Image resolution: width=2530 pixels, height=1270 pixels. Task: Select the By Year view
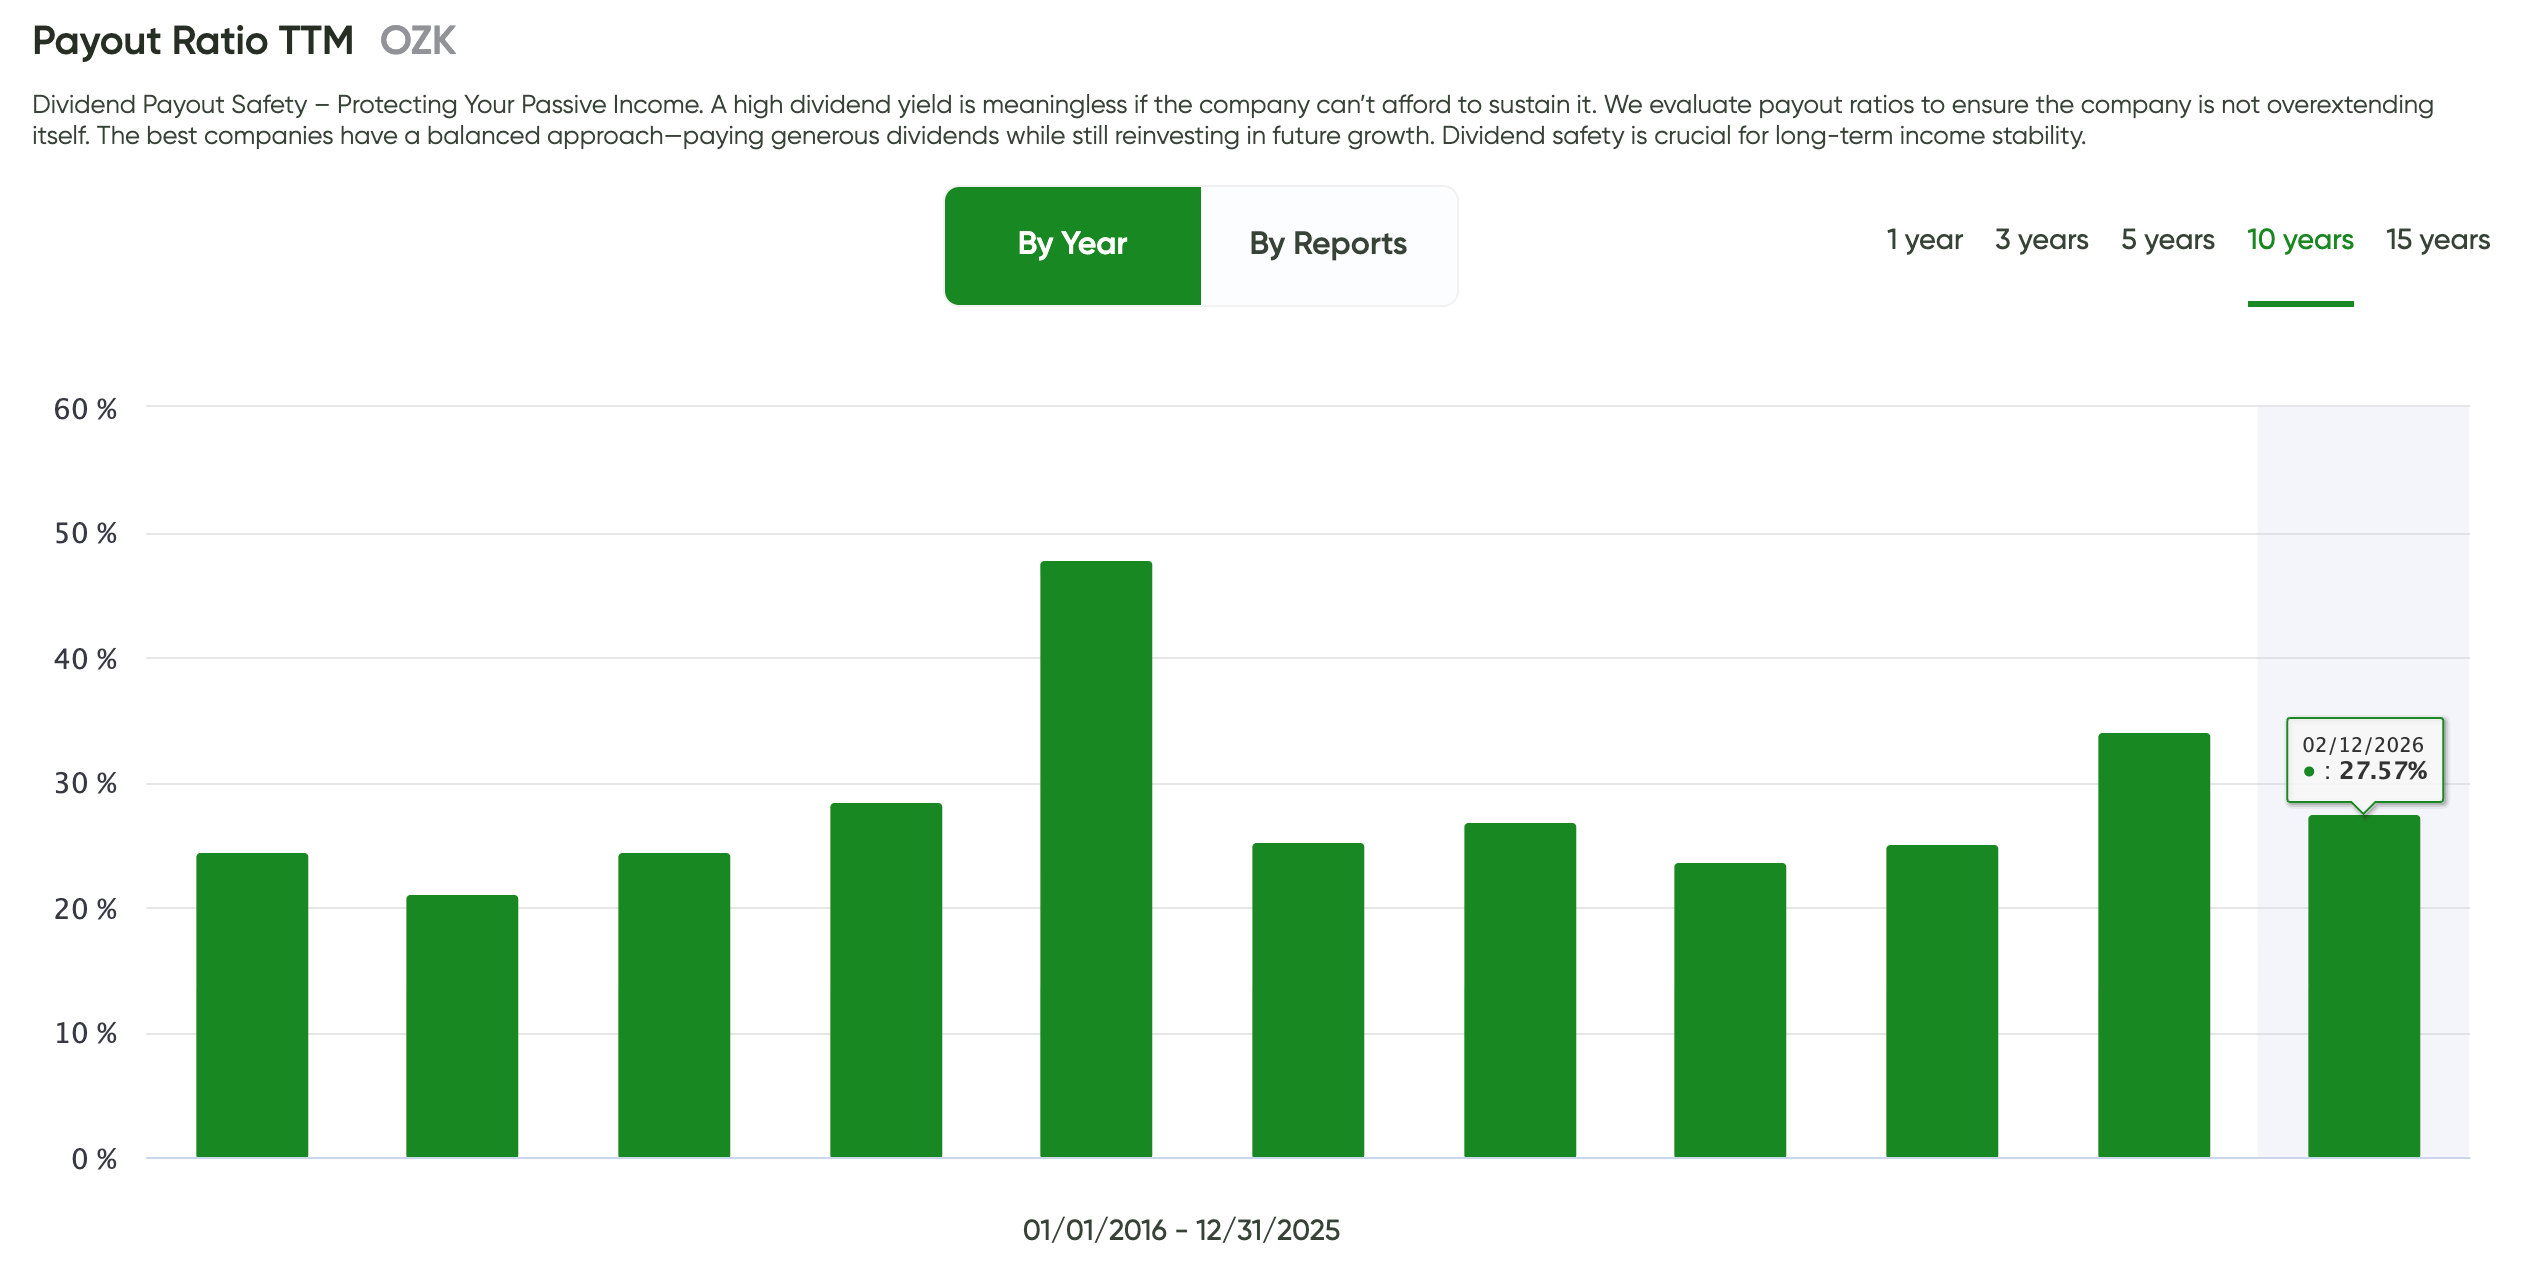tap(1072, 245)
